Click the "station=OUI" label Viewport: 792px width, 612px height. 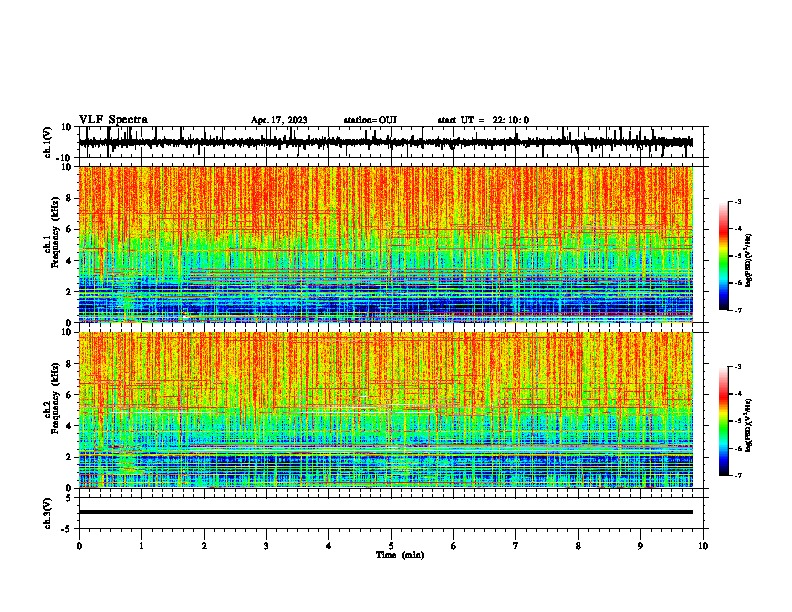(370, 120)
